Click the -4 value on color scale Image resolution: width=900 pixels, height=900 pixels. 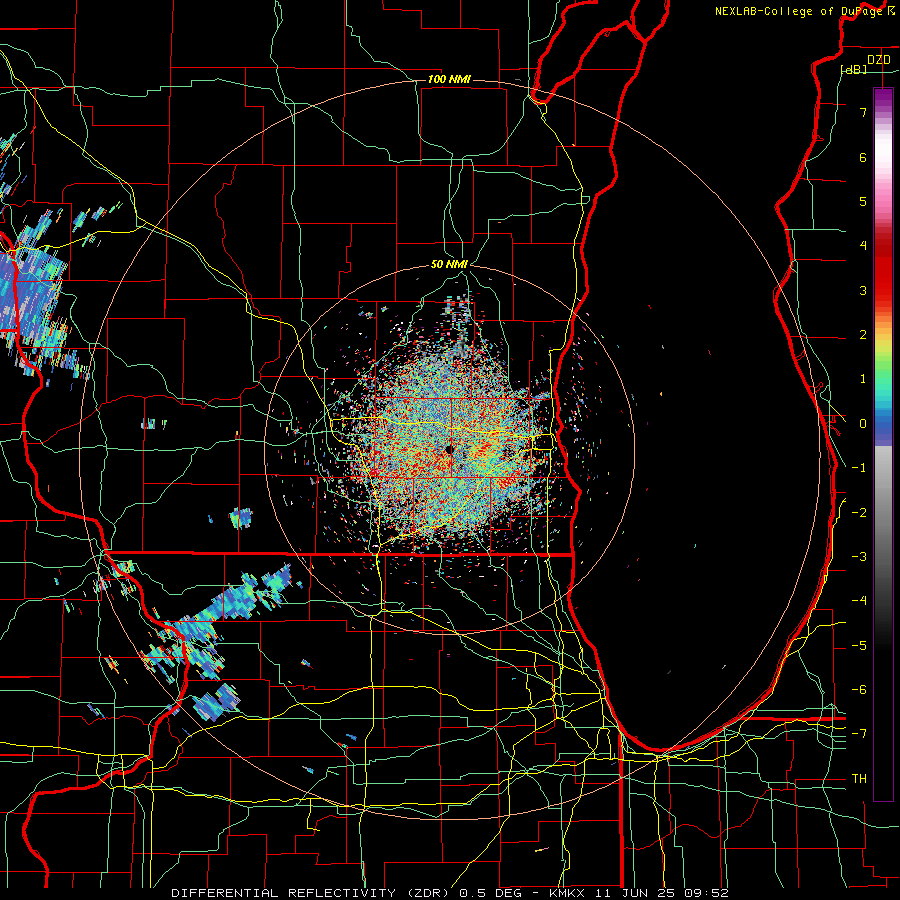859,601
